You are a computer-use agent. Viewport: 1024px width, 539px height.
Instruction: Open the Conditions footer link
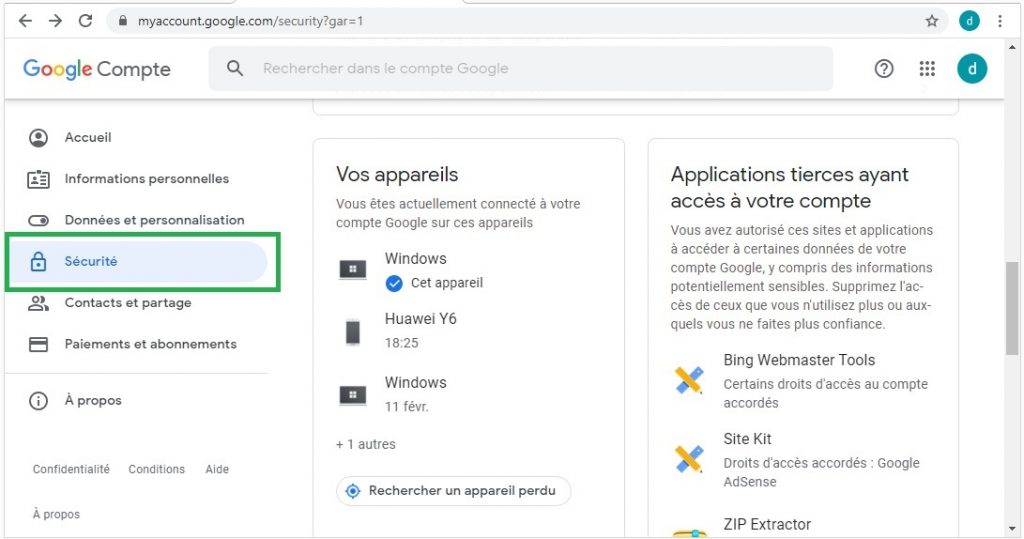point(157,469)
